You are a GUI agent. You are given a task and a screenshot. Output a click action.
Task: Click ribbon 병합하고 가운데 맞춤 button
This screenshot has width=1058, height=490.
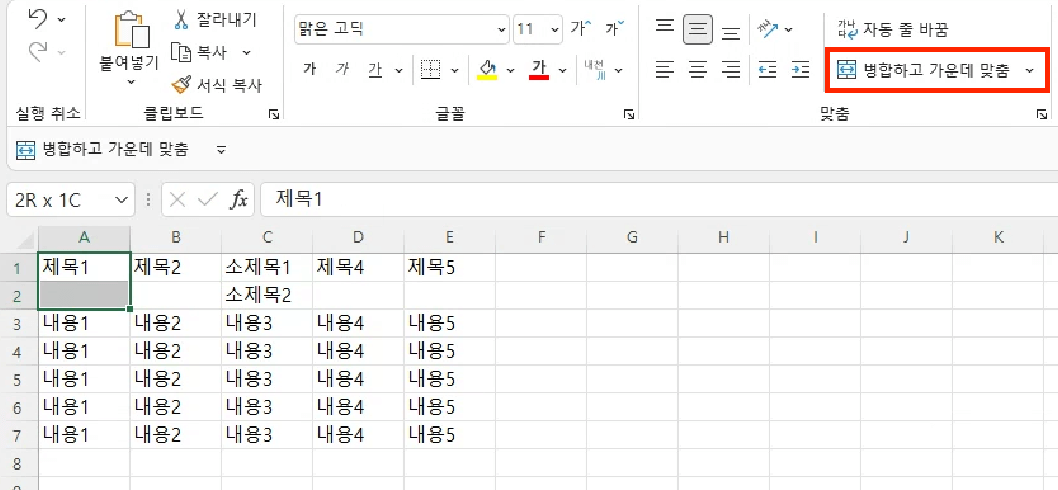924,70
